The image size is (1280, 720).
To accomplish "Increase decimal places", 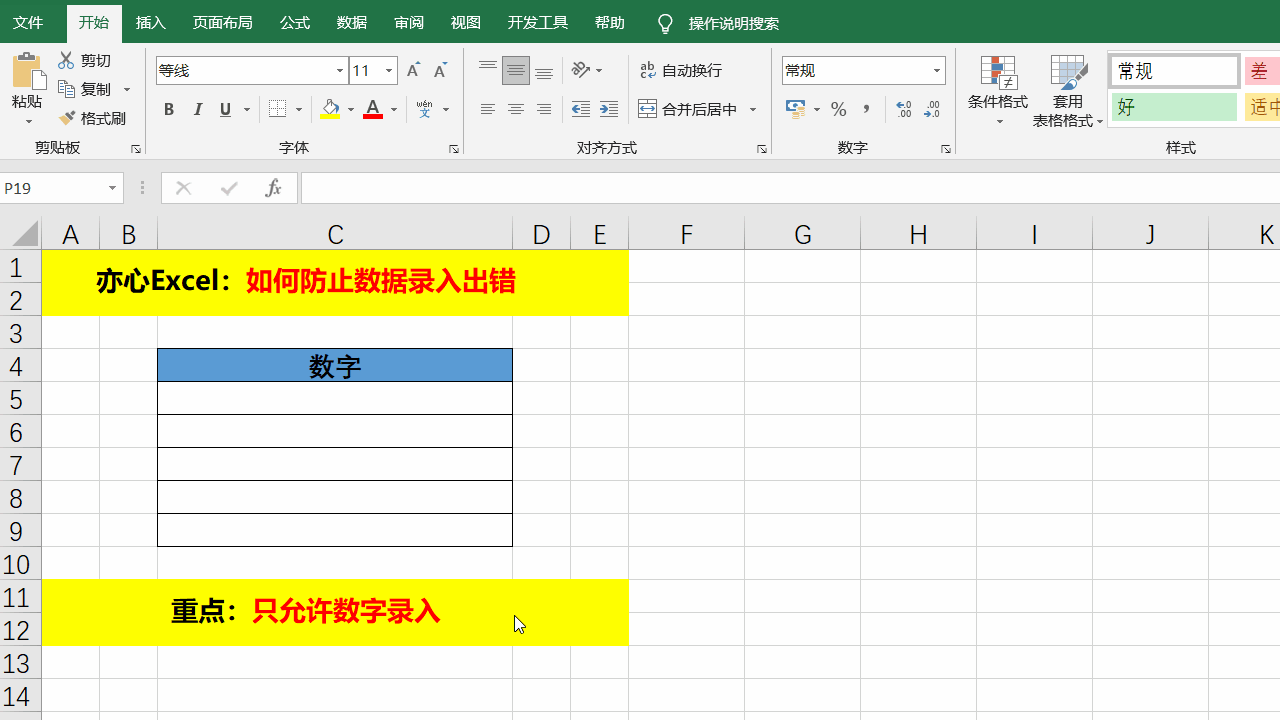I will pyautogui.click(x=905, y=109).
